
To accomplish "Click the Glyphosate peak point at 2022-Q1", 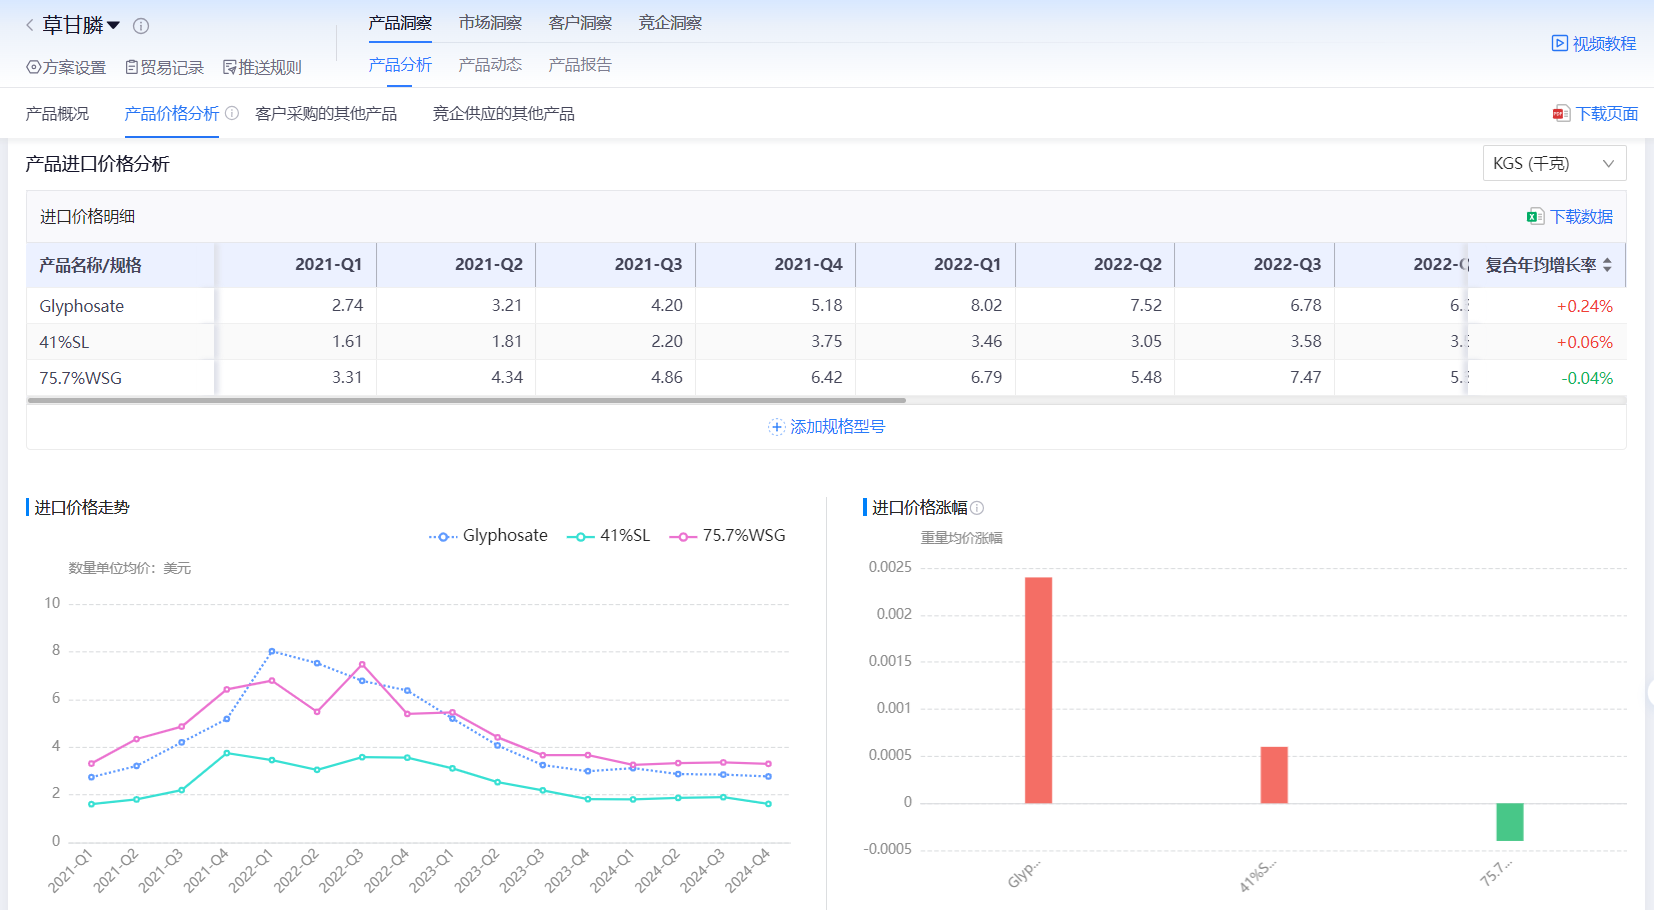I will pyautogui.click(x=272, y=651).
